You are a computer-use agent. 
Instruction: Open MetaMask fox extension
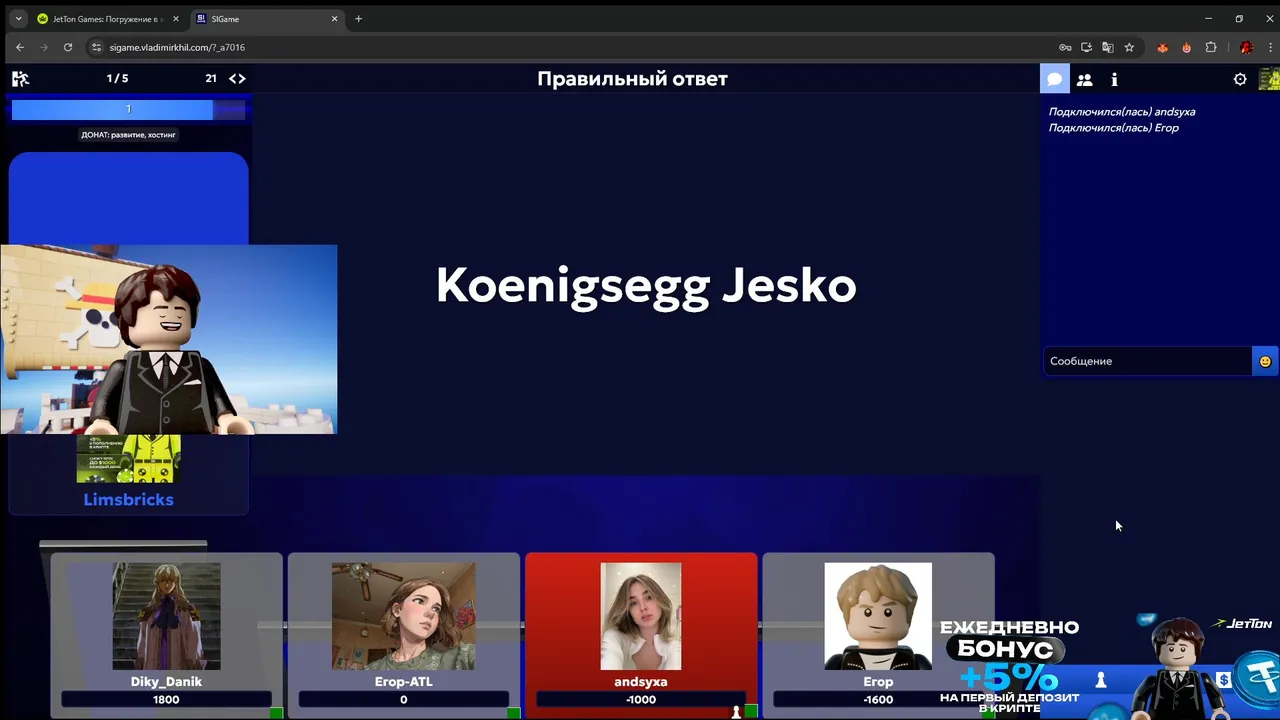click(1162, 47)
